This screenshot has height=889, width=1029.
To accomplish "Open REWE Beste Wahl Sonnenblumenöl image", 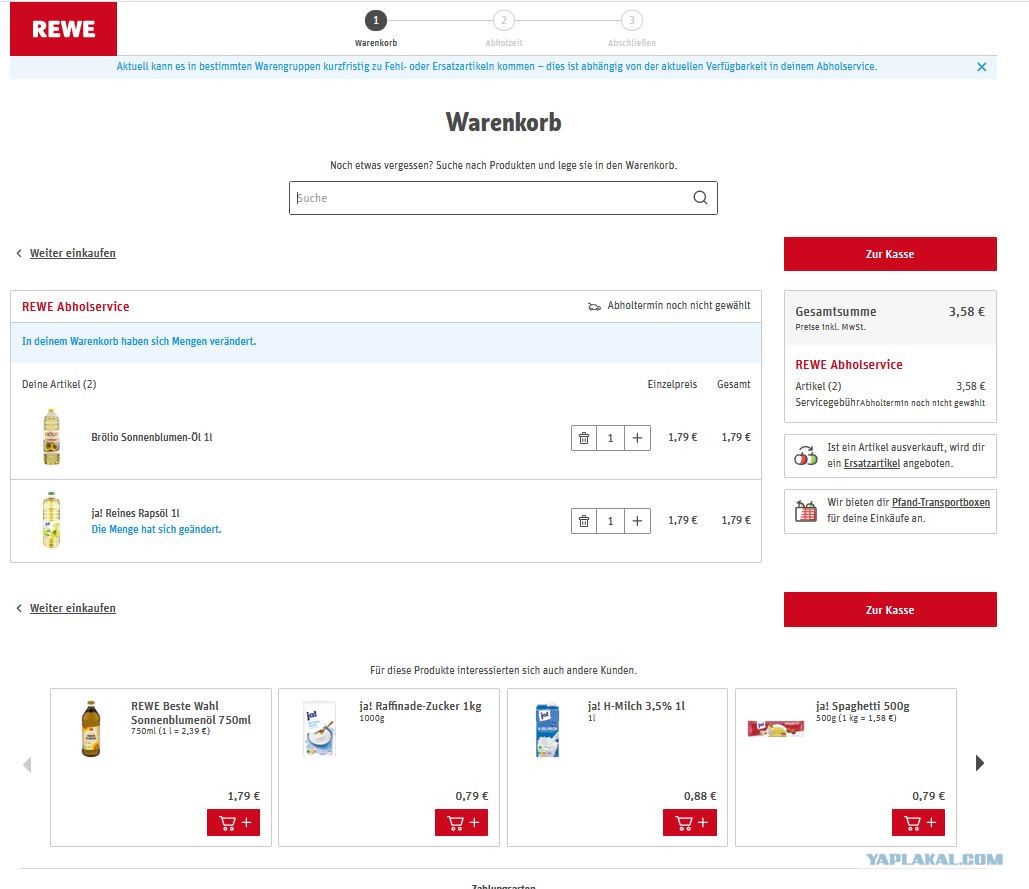I will [x=91, y=728].
